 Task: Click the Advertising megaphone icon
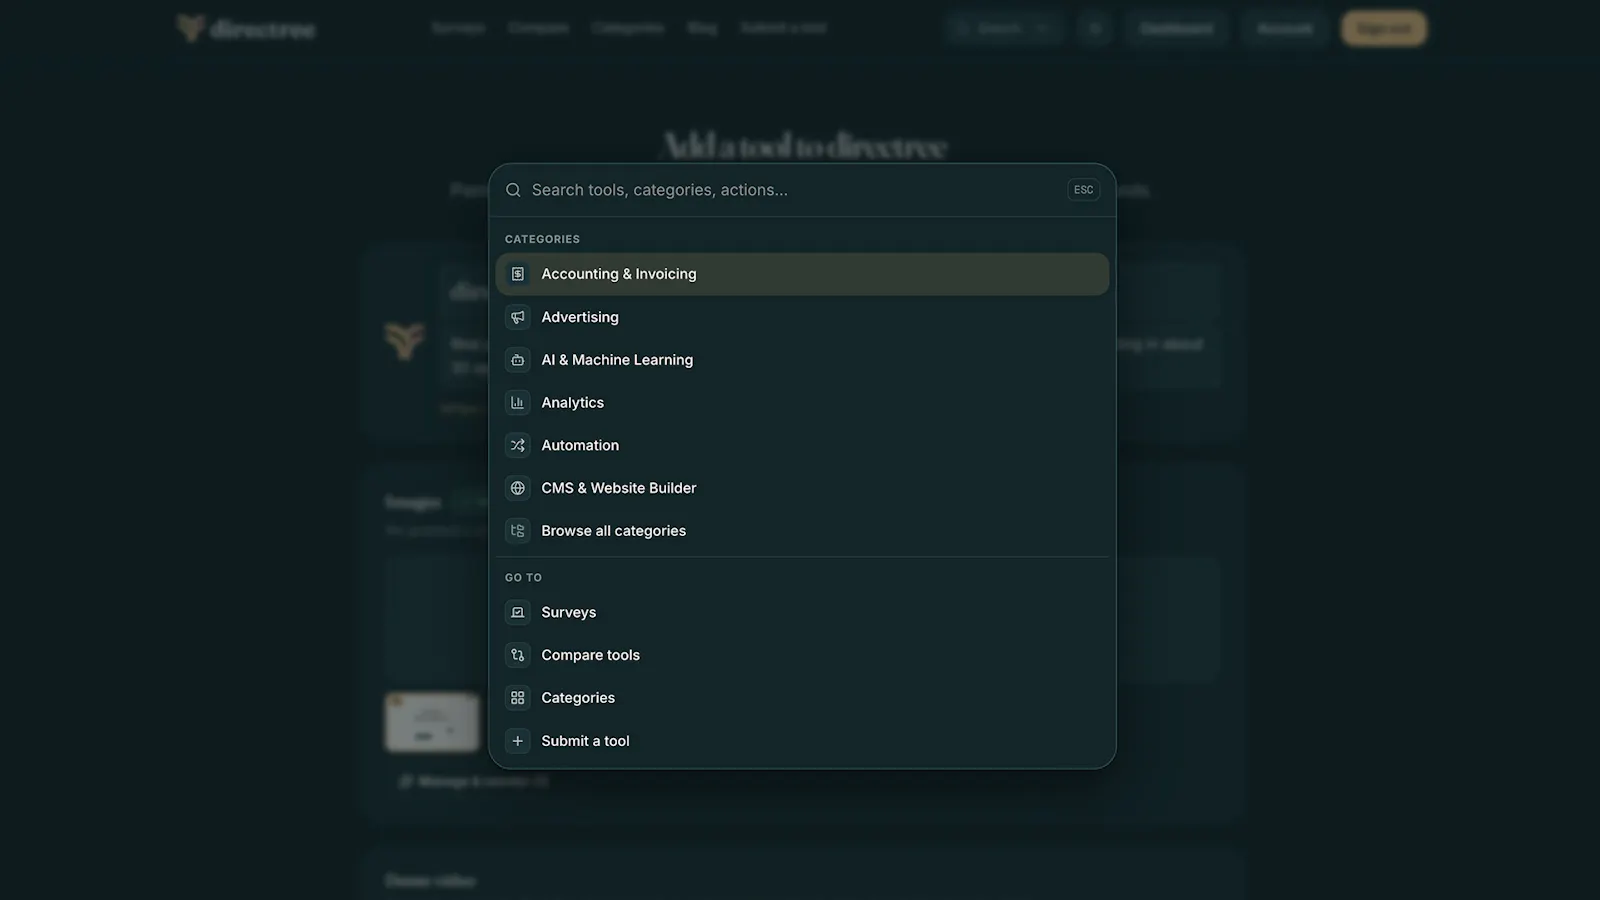(x=518, y=317)
